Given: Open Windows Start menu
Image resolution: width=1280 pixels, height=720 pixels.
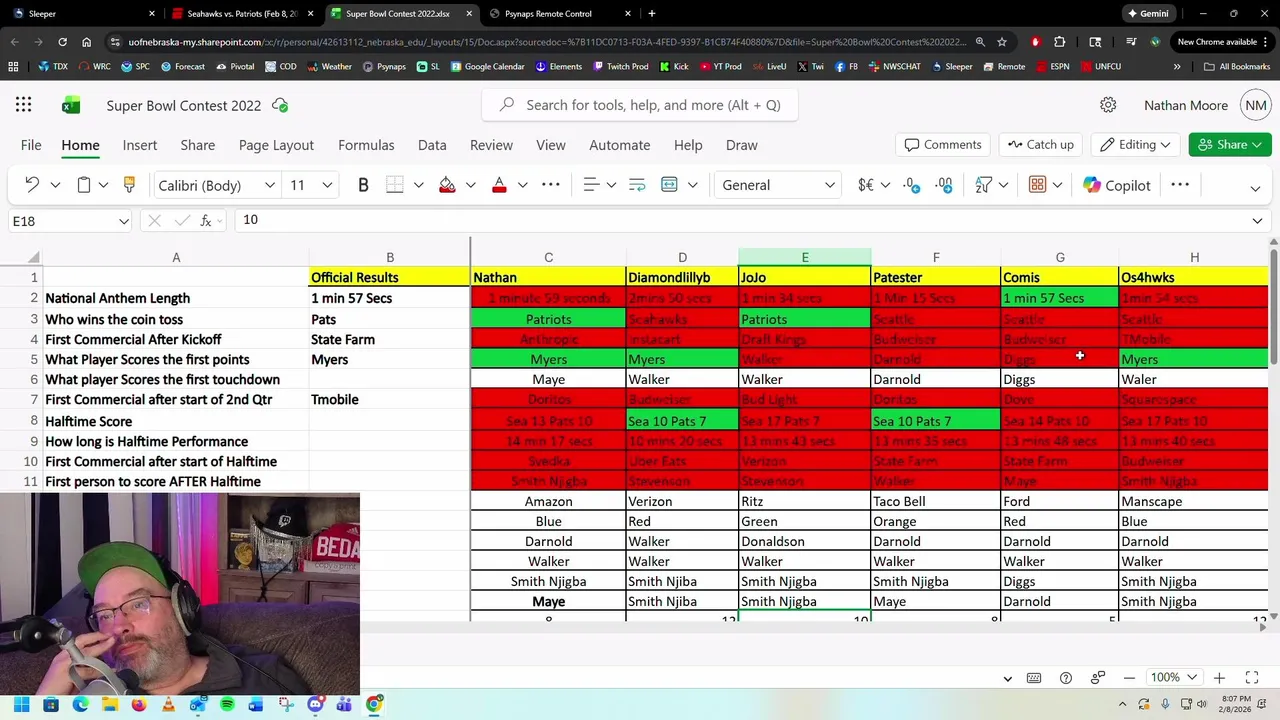Looking at the screenshot, I should [x=22, y=704].
